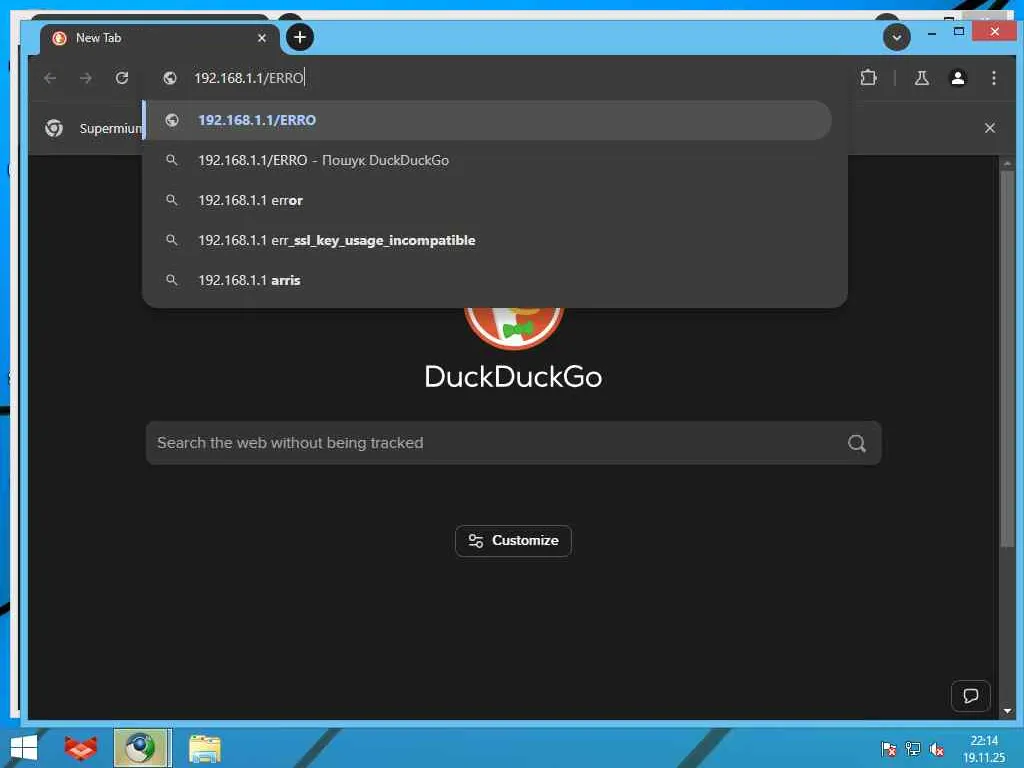Click the network tray icon
Viewport: 1024px width, 768px height.
pyautogui.click(x=912, y=749)
